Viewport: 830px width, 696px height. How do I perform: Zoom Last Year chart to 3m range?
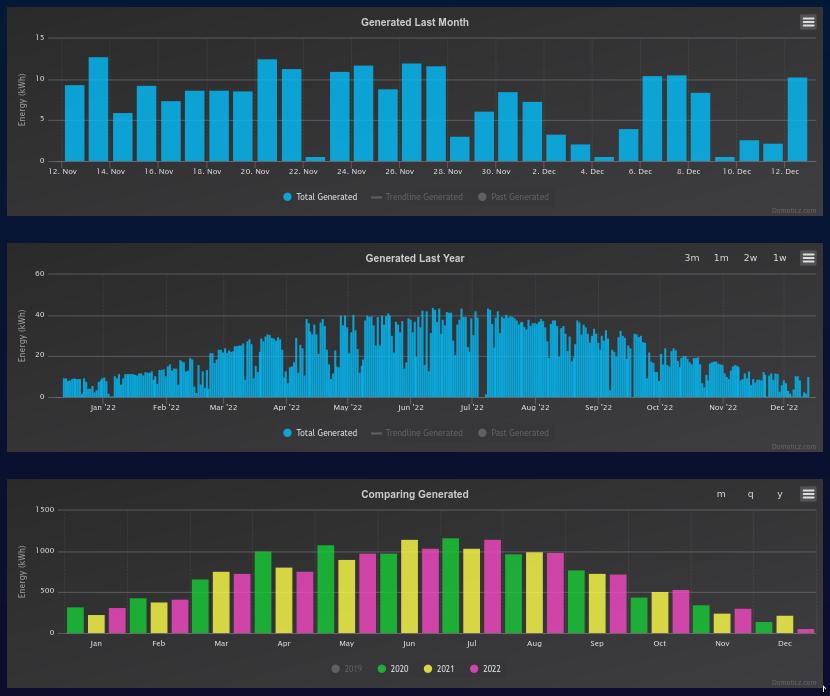pos(692,258)
